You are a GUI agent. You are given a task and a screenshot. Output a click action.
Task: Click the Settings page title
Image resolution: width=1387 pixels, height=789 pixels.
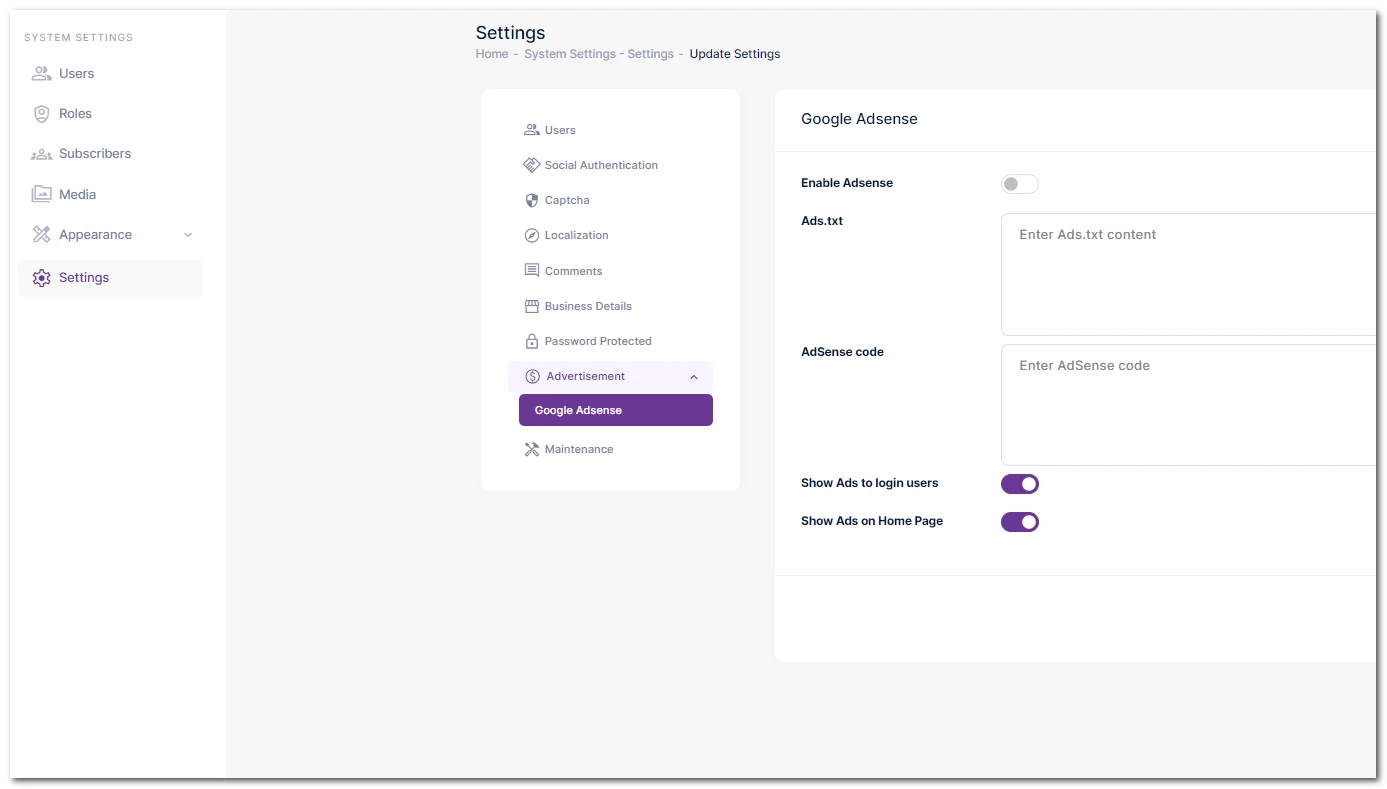point(510,33)
